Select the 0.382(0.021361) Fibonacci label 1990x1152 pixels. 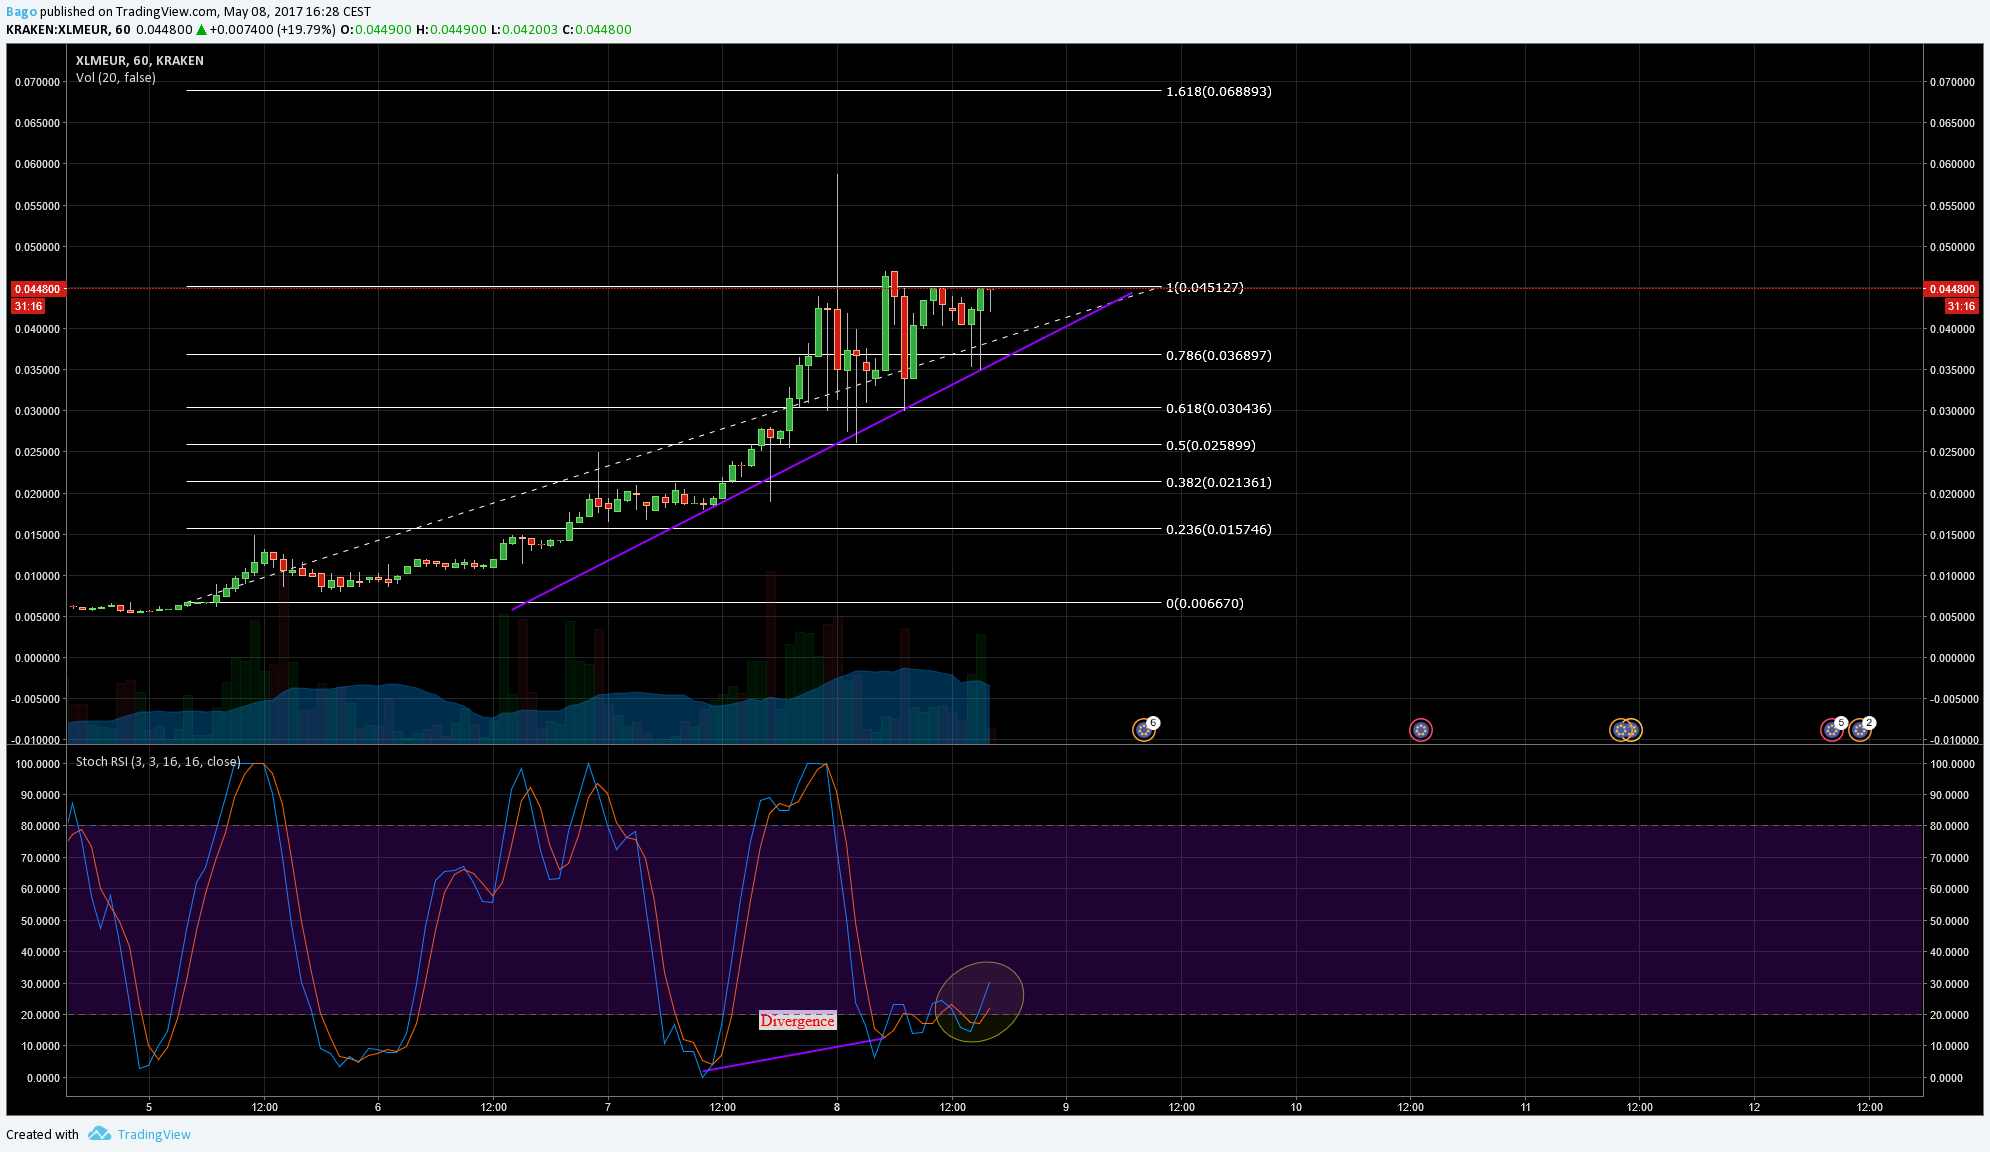(x=1218, y=482)
